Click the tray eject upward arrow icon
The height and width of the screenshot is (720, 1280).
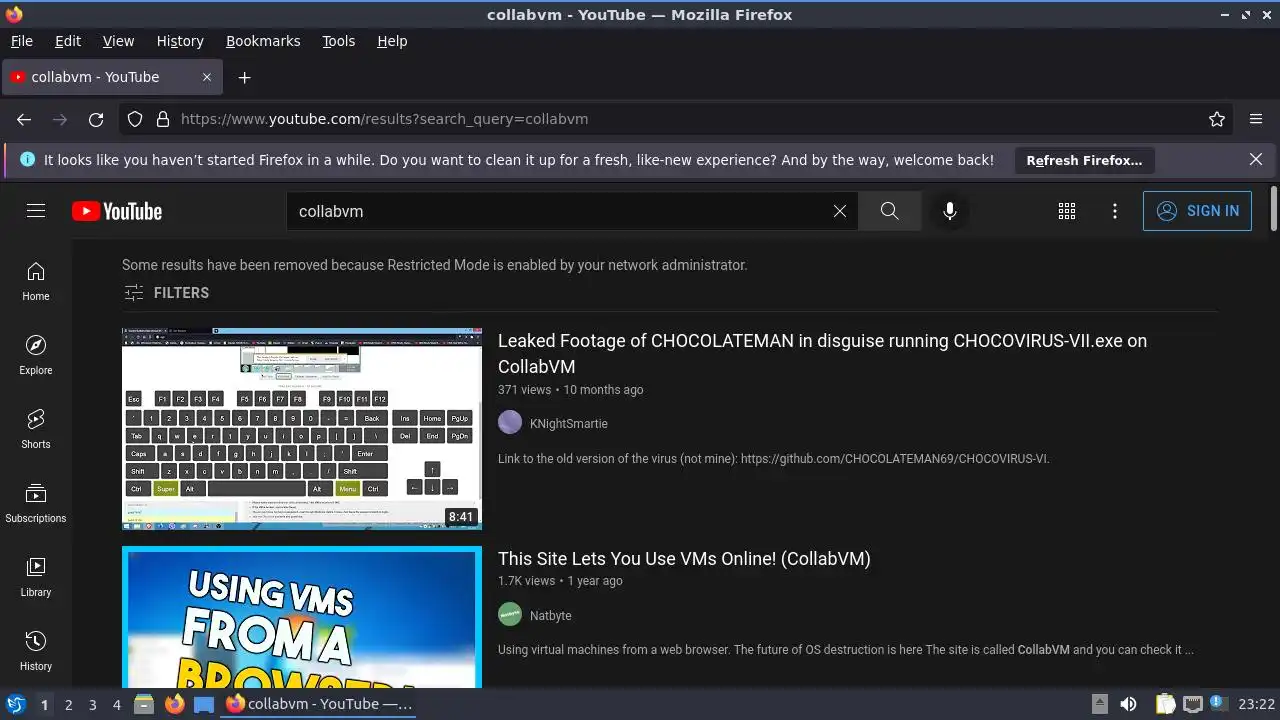(x=1099, y=704)
